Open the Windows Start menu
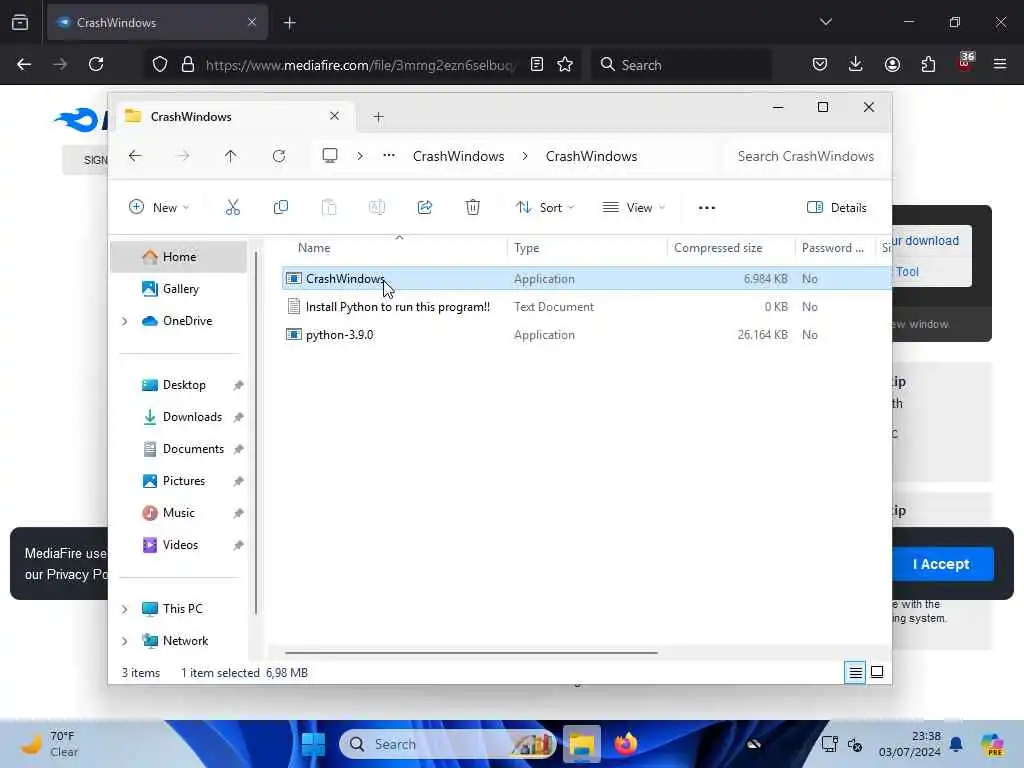Viewport: 1024px width, 768px height. [x=313, y=744]
